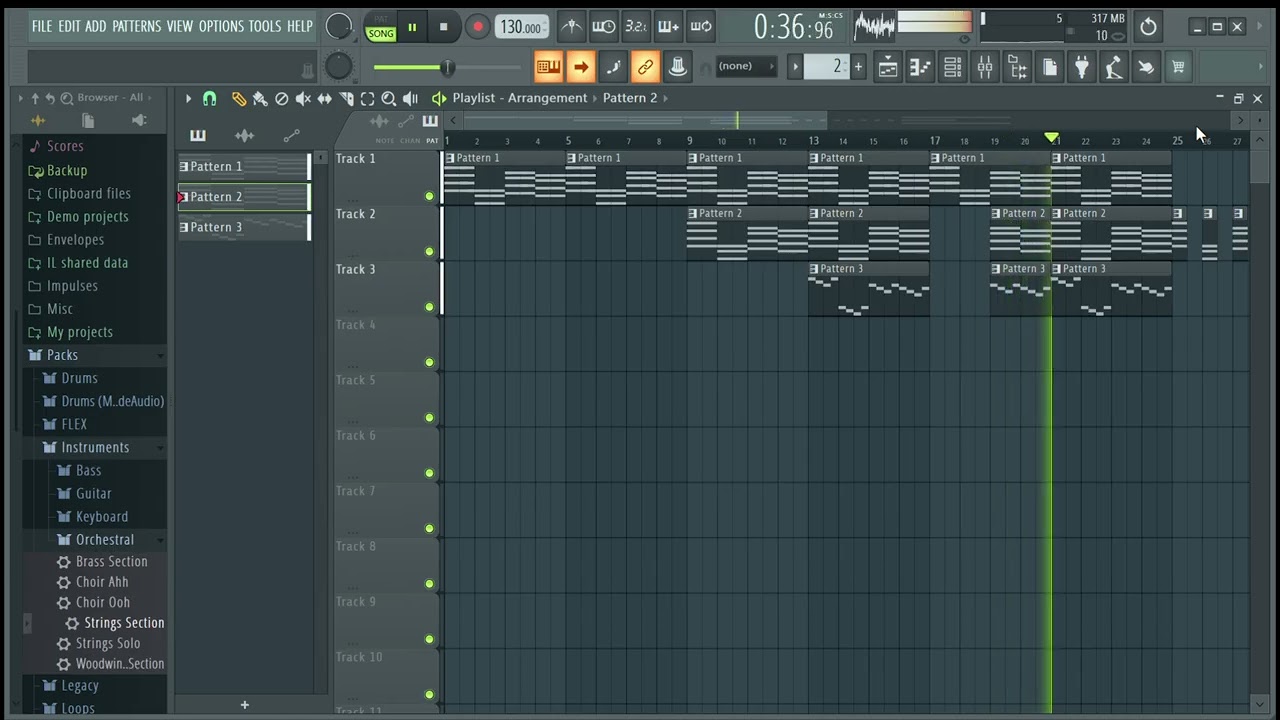Click the red record button

[477, 27]
